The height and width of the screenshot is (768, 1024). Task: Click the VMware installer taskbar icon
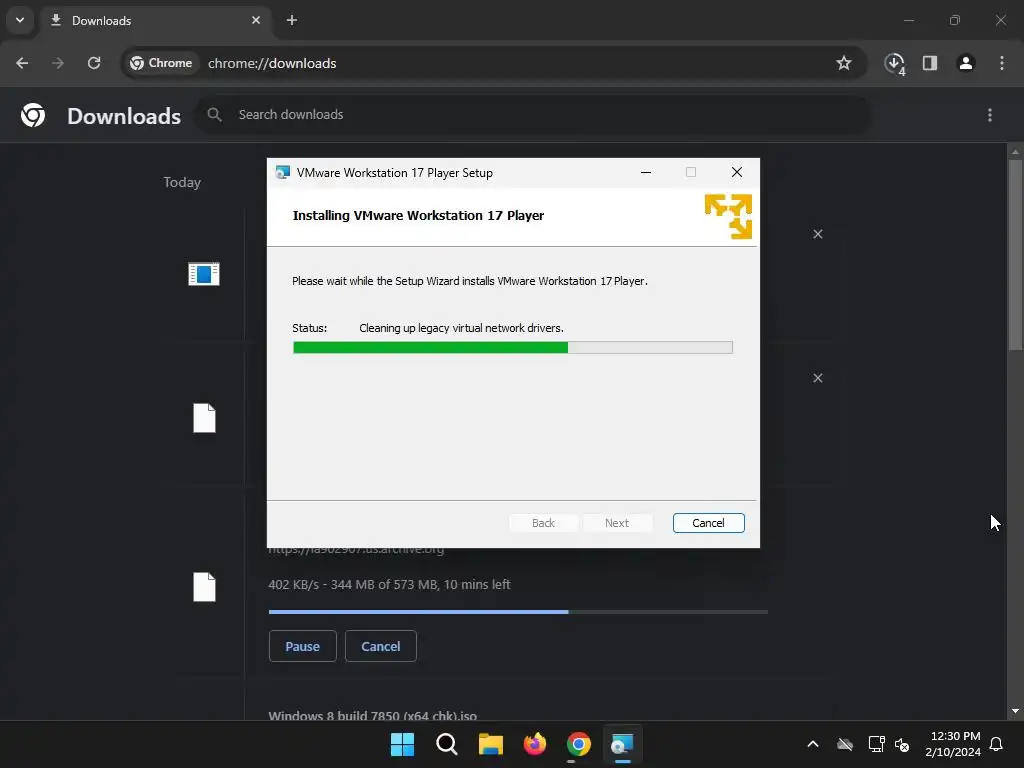click(x=622, y=744)
